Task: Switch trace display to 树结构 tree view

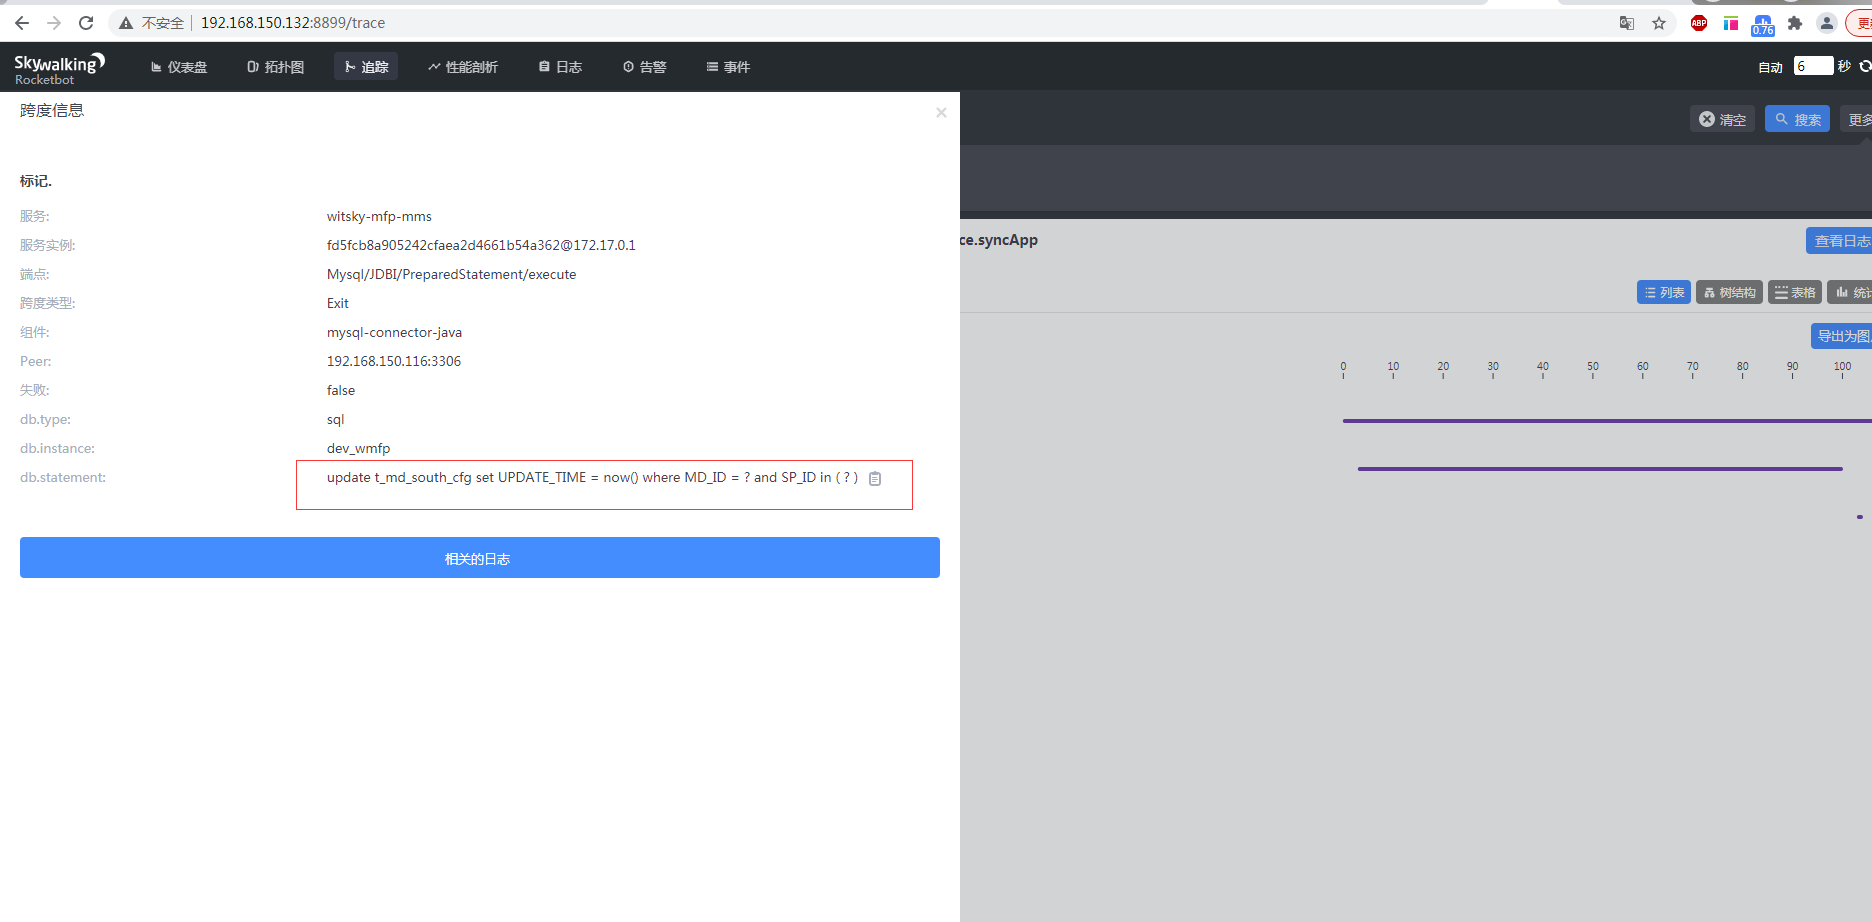Action: [1729, 291]
